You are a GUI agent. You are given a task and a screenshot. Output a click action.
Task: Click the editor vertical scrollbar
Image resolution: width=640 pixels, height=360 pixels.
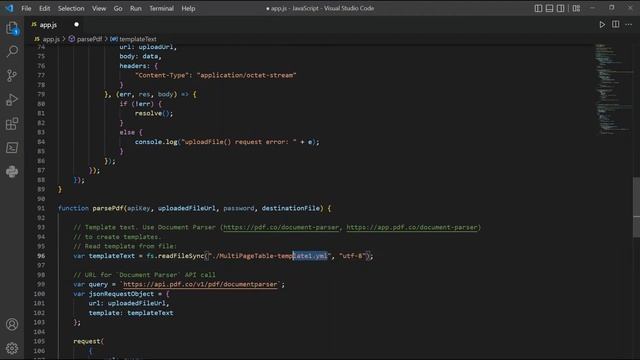click(x=636, y=207)
